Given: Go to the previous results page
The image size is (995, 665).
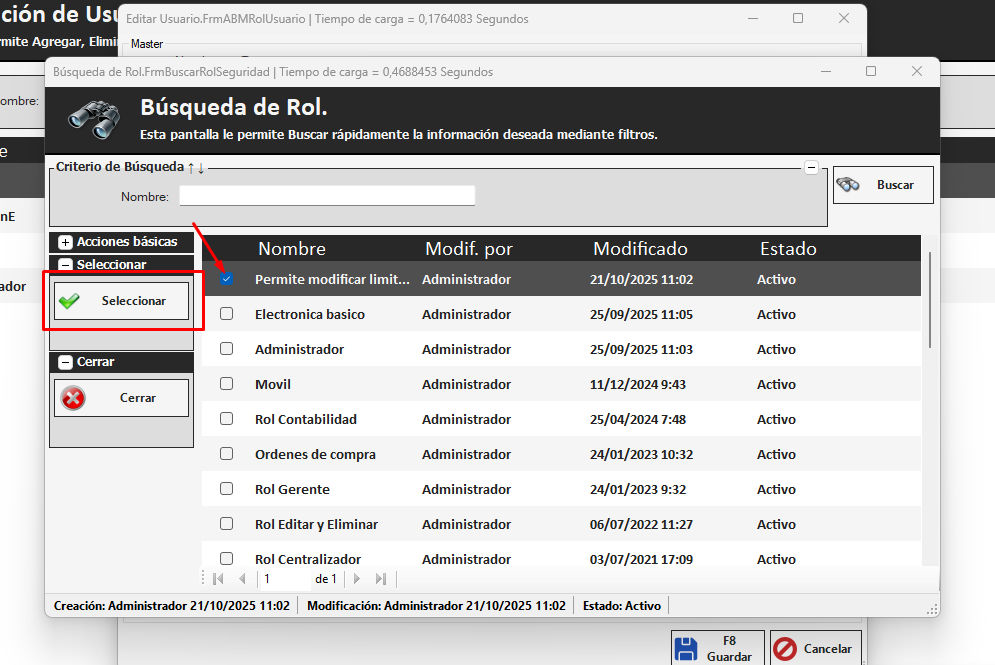Looking at the screenshot, I should [x=242, y=579].
